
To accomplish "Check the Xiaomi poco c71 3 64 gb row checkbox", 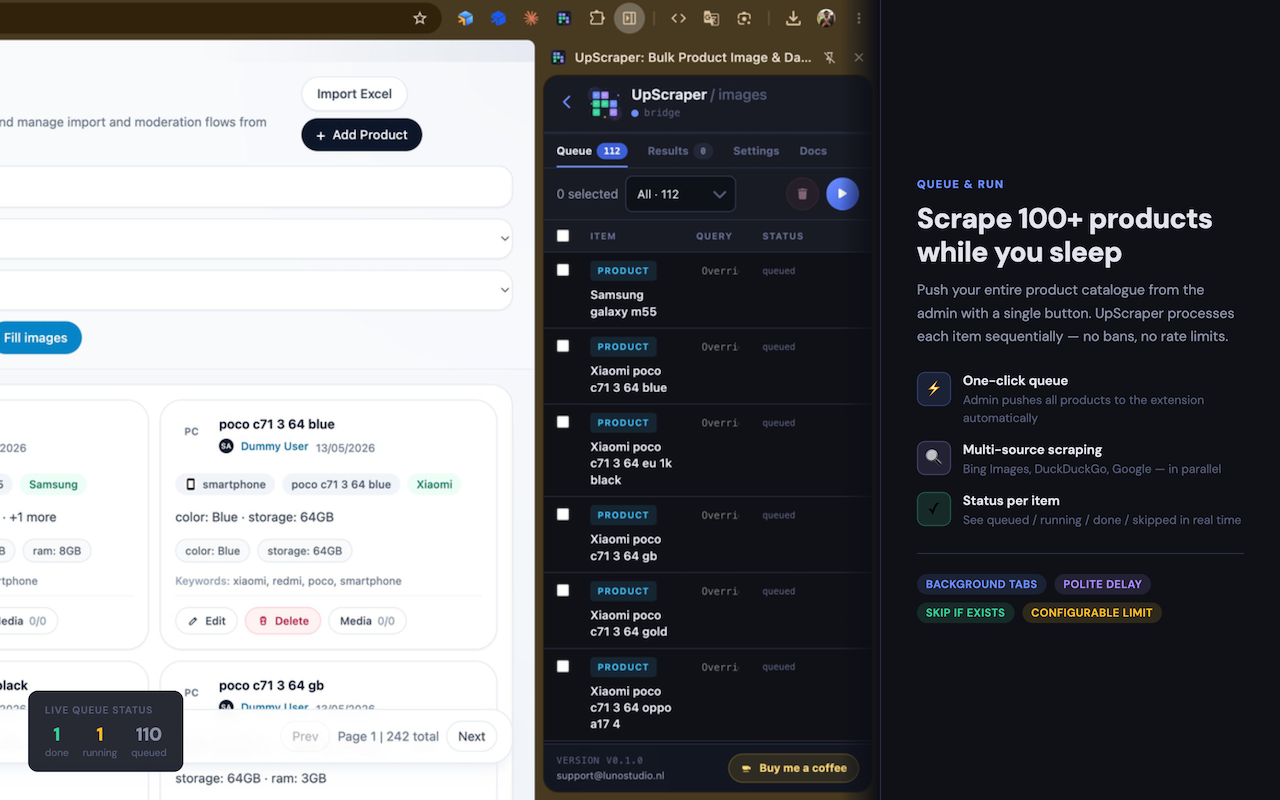I will pyautogui.click(x=563, y=514).
